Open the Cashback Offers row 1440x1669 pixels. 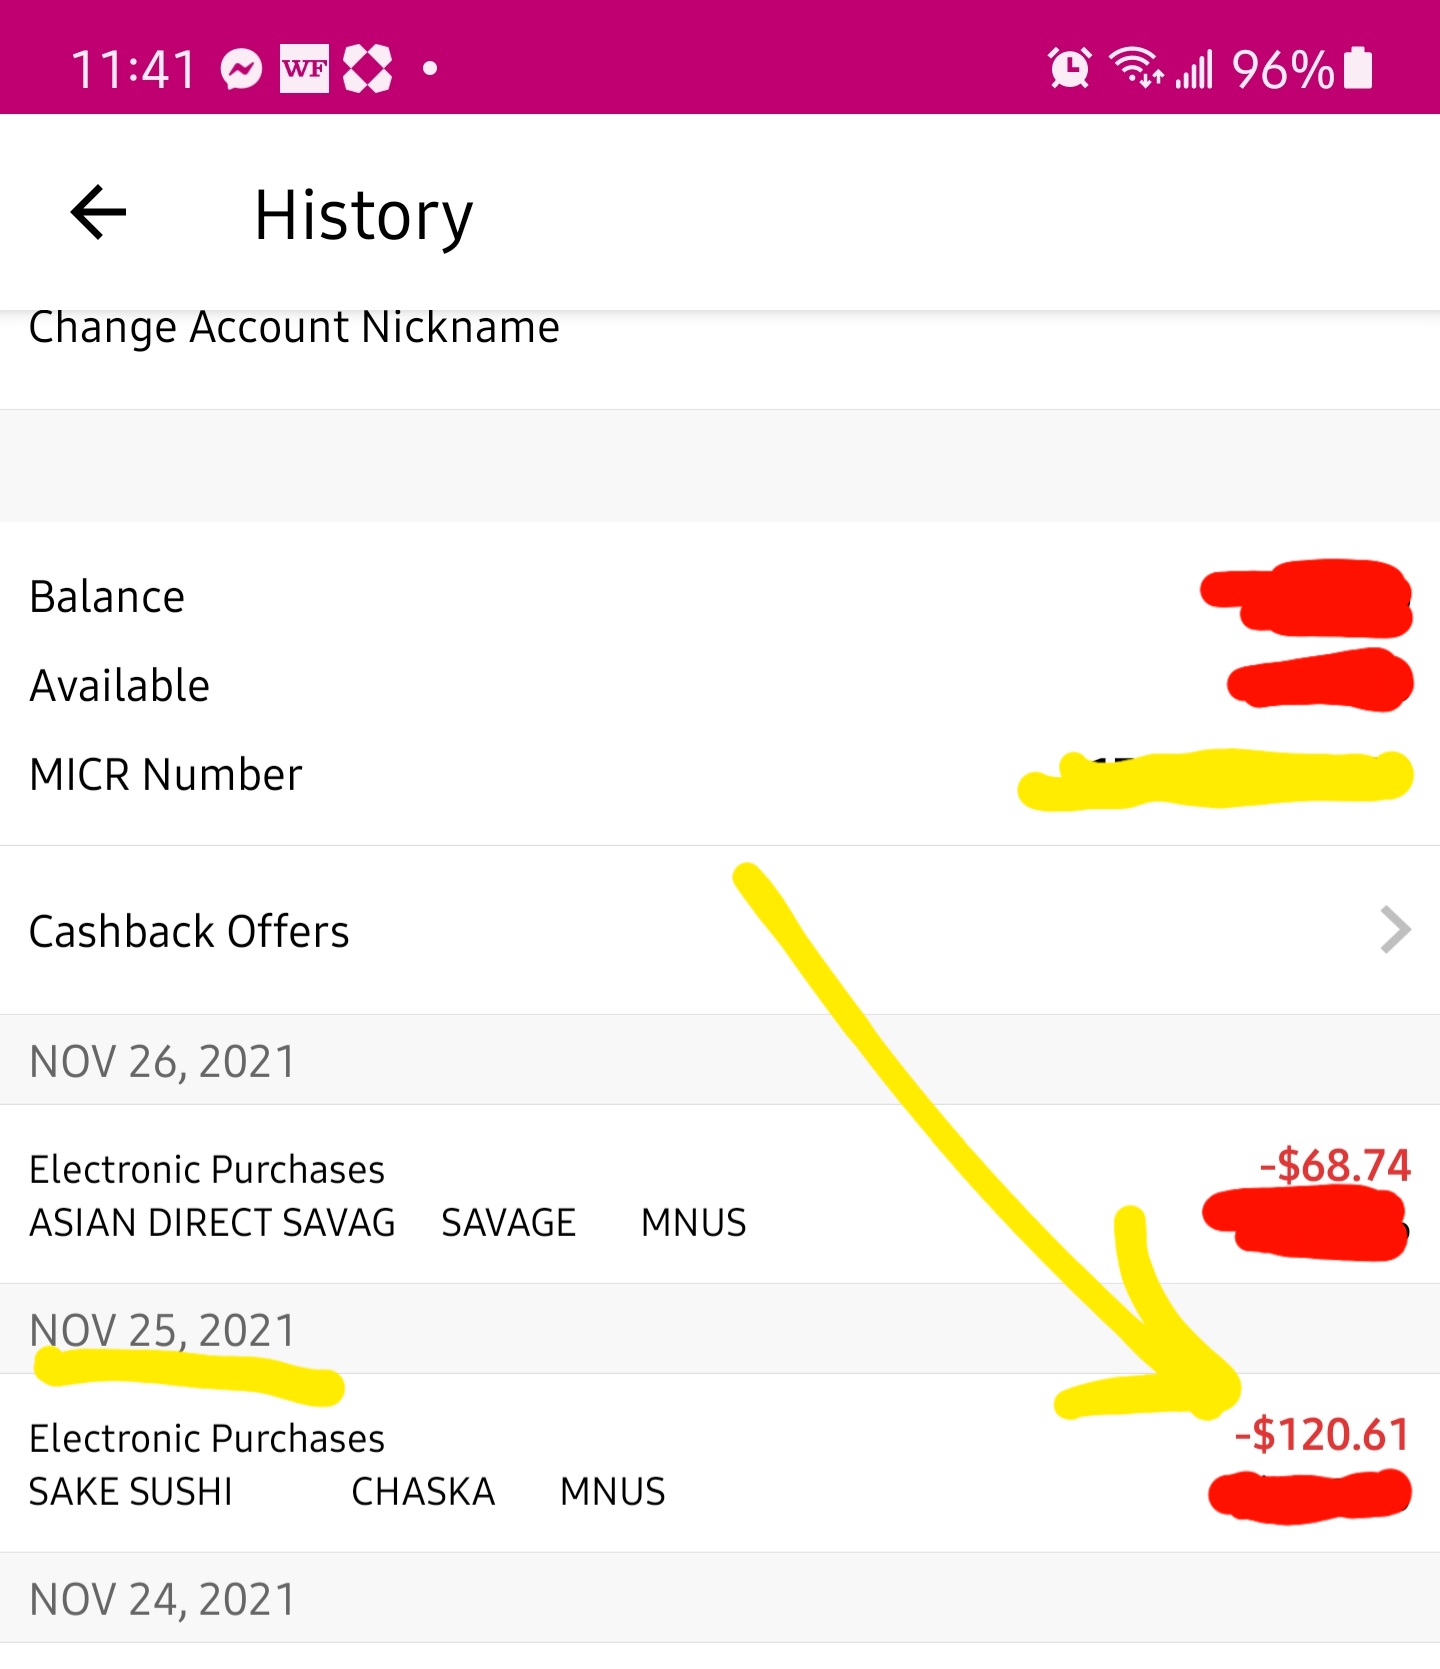(190, 931)
